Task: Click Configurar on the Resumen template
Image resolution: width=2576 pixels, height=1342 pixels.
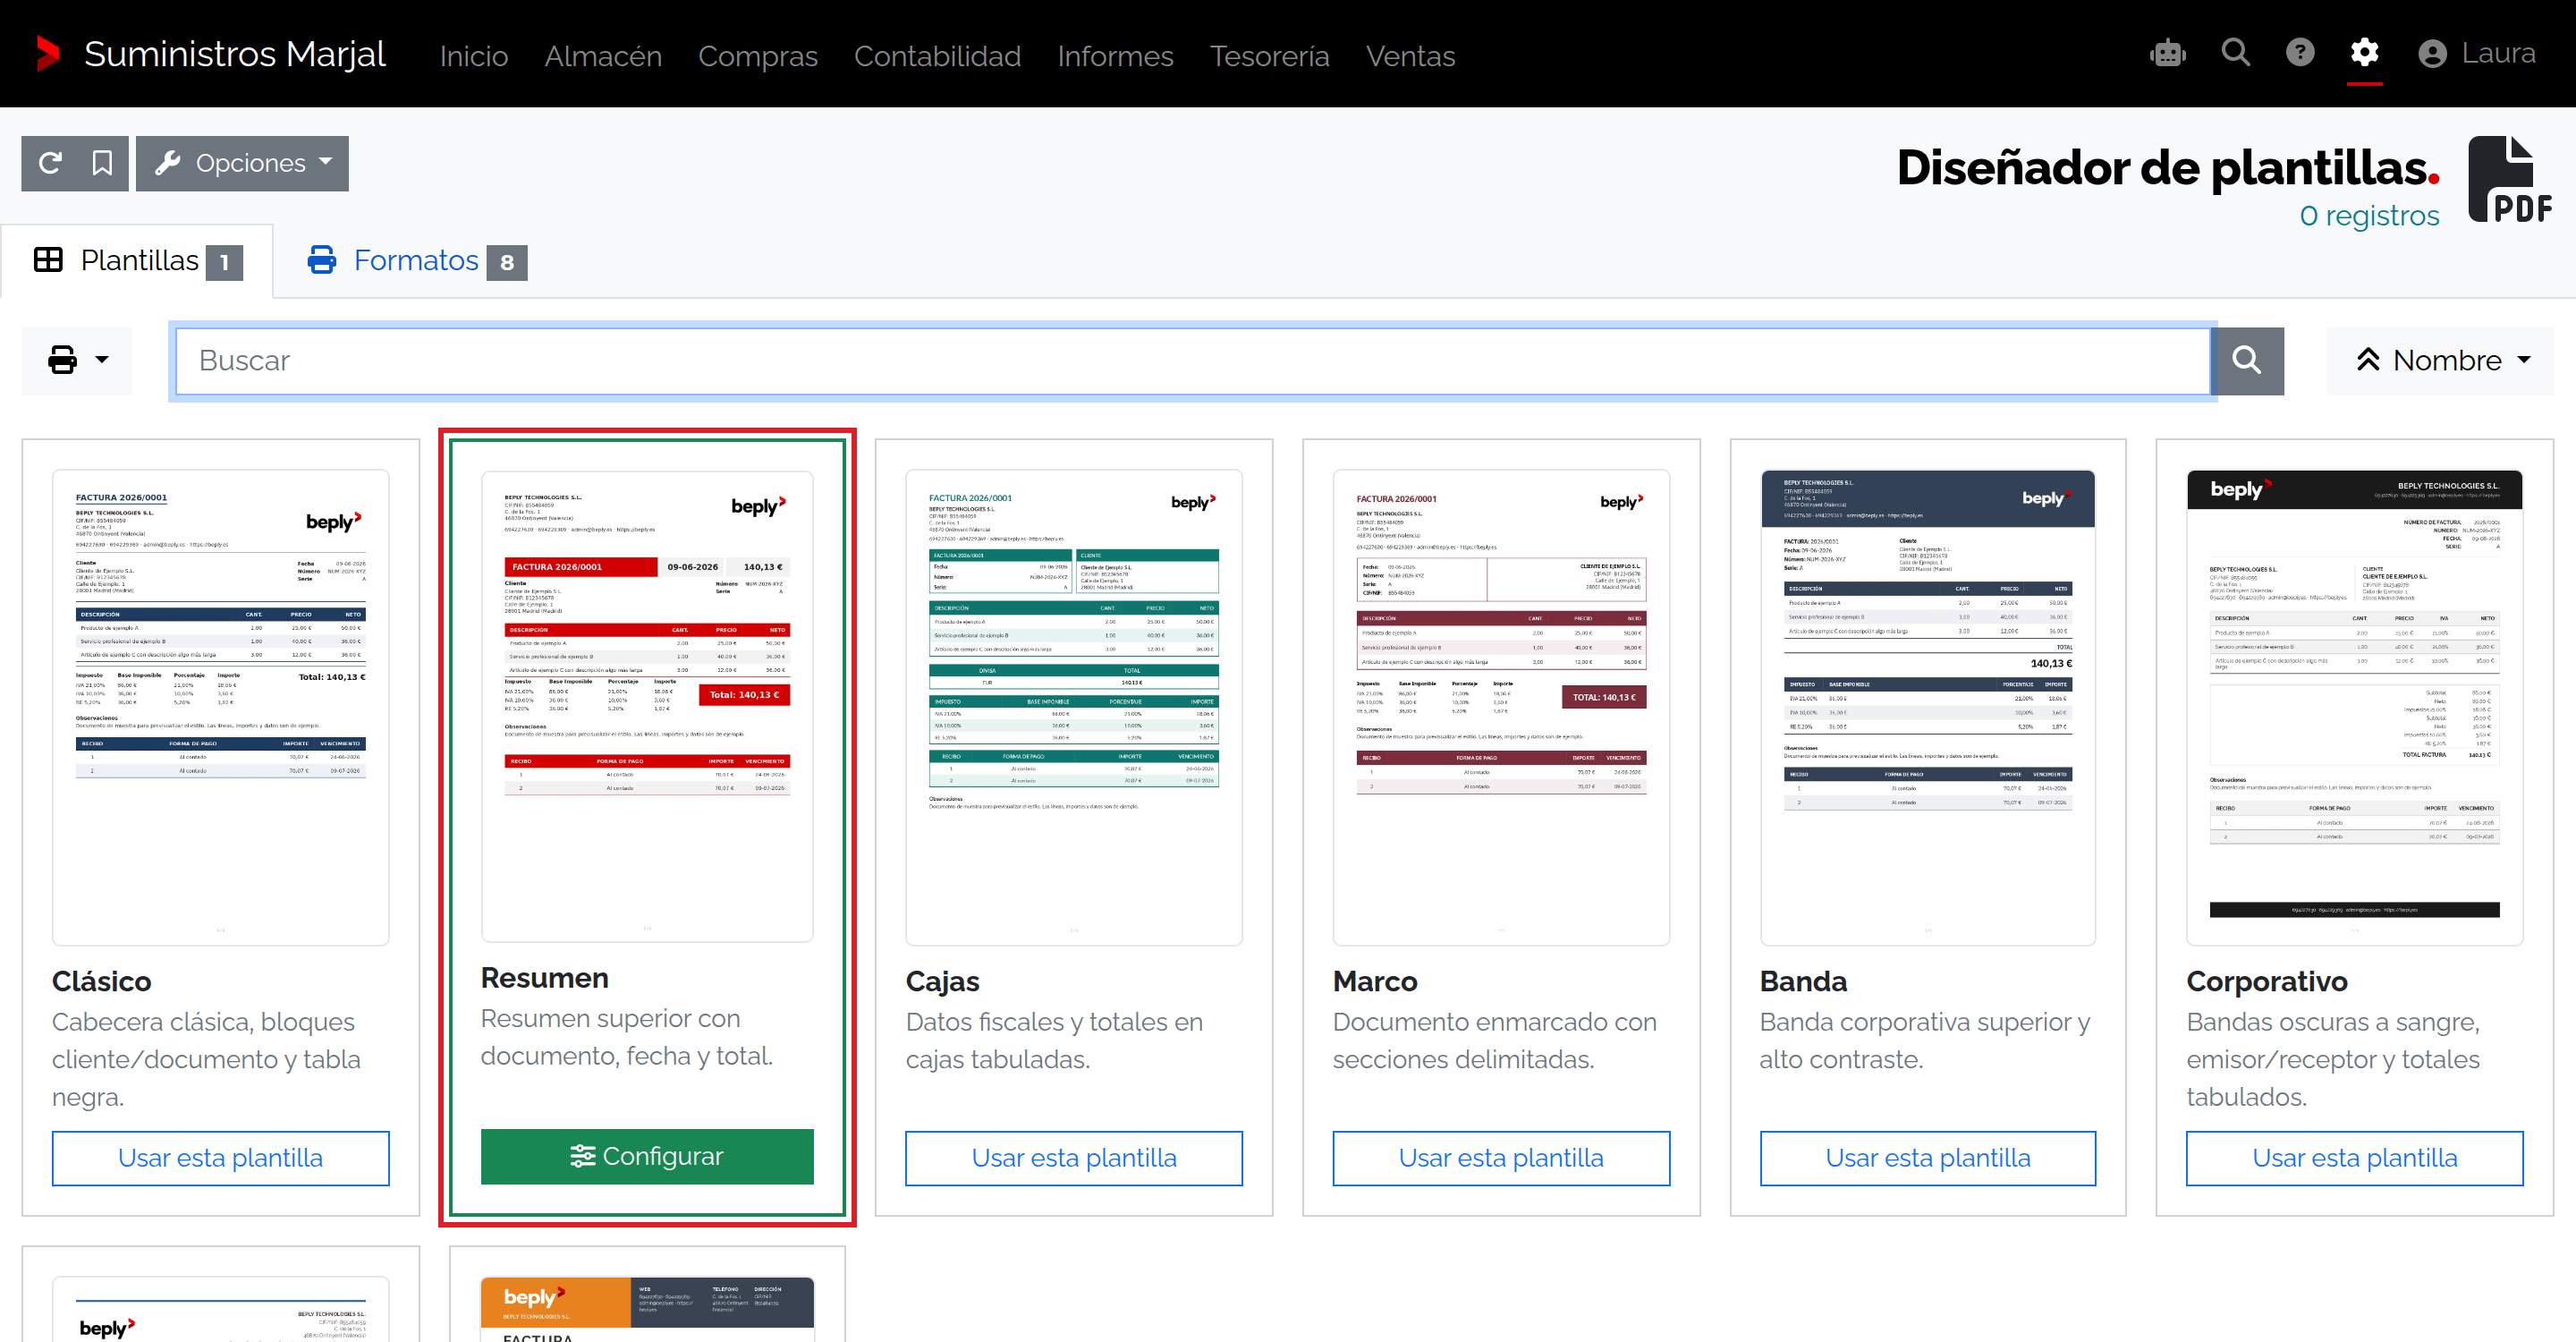Action: click(x=647, y=1156)
